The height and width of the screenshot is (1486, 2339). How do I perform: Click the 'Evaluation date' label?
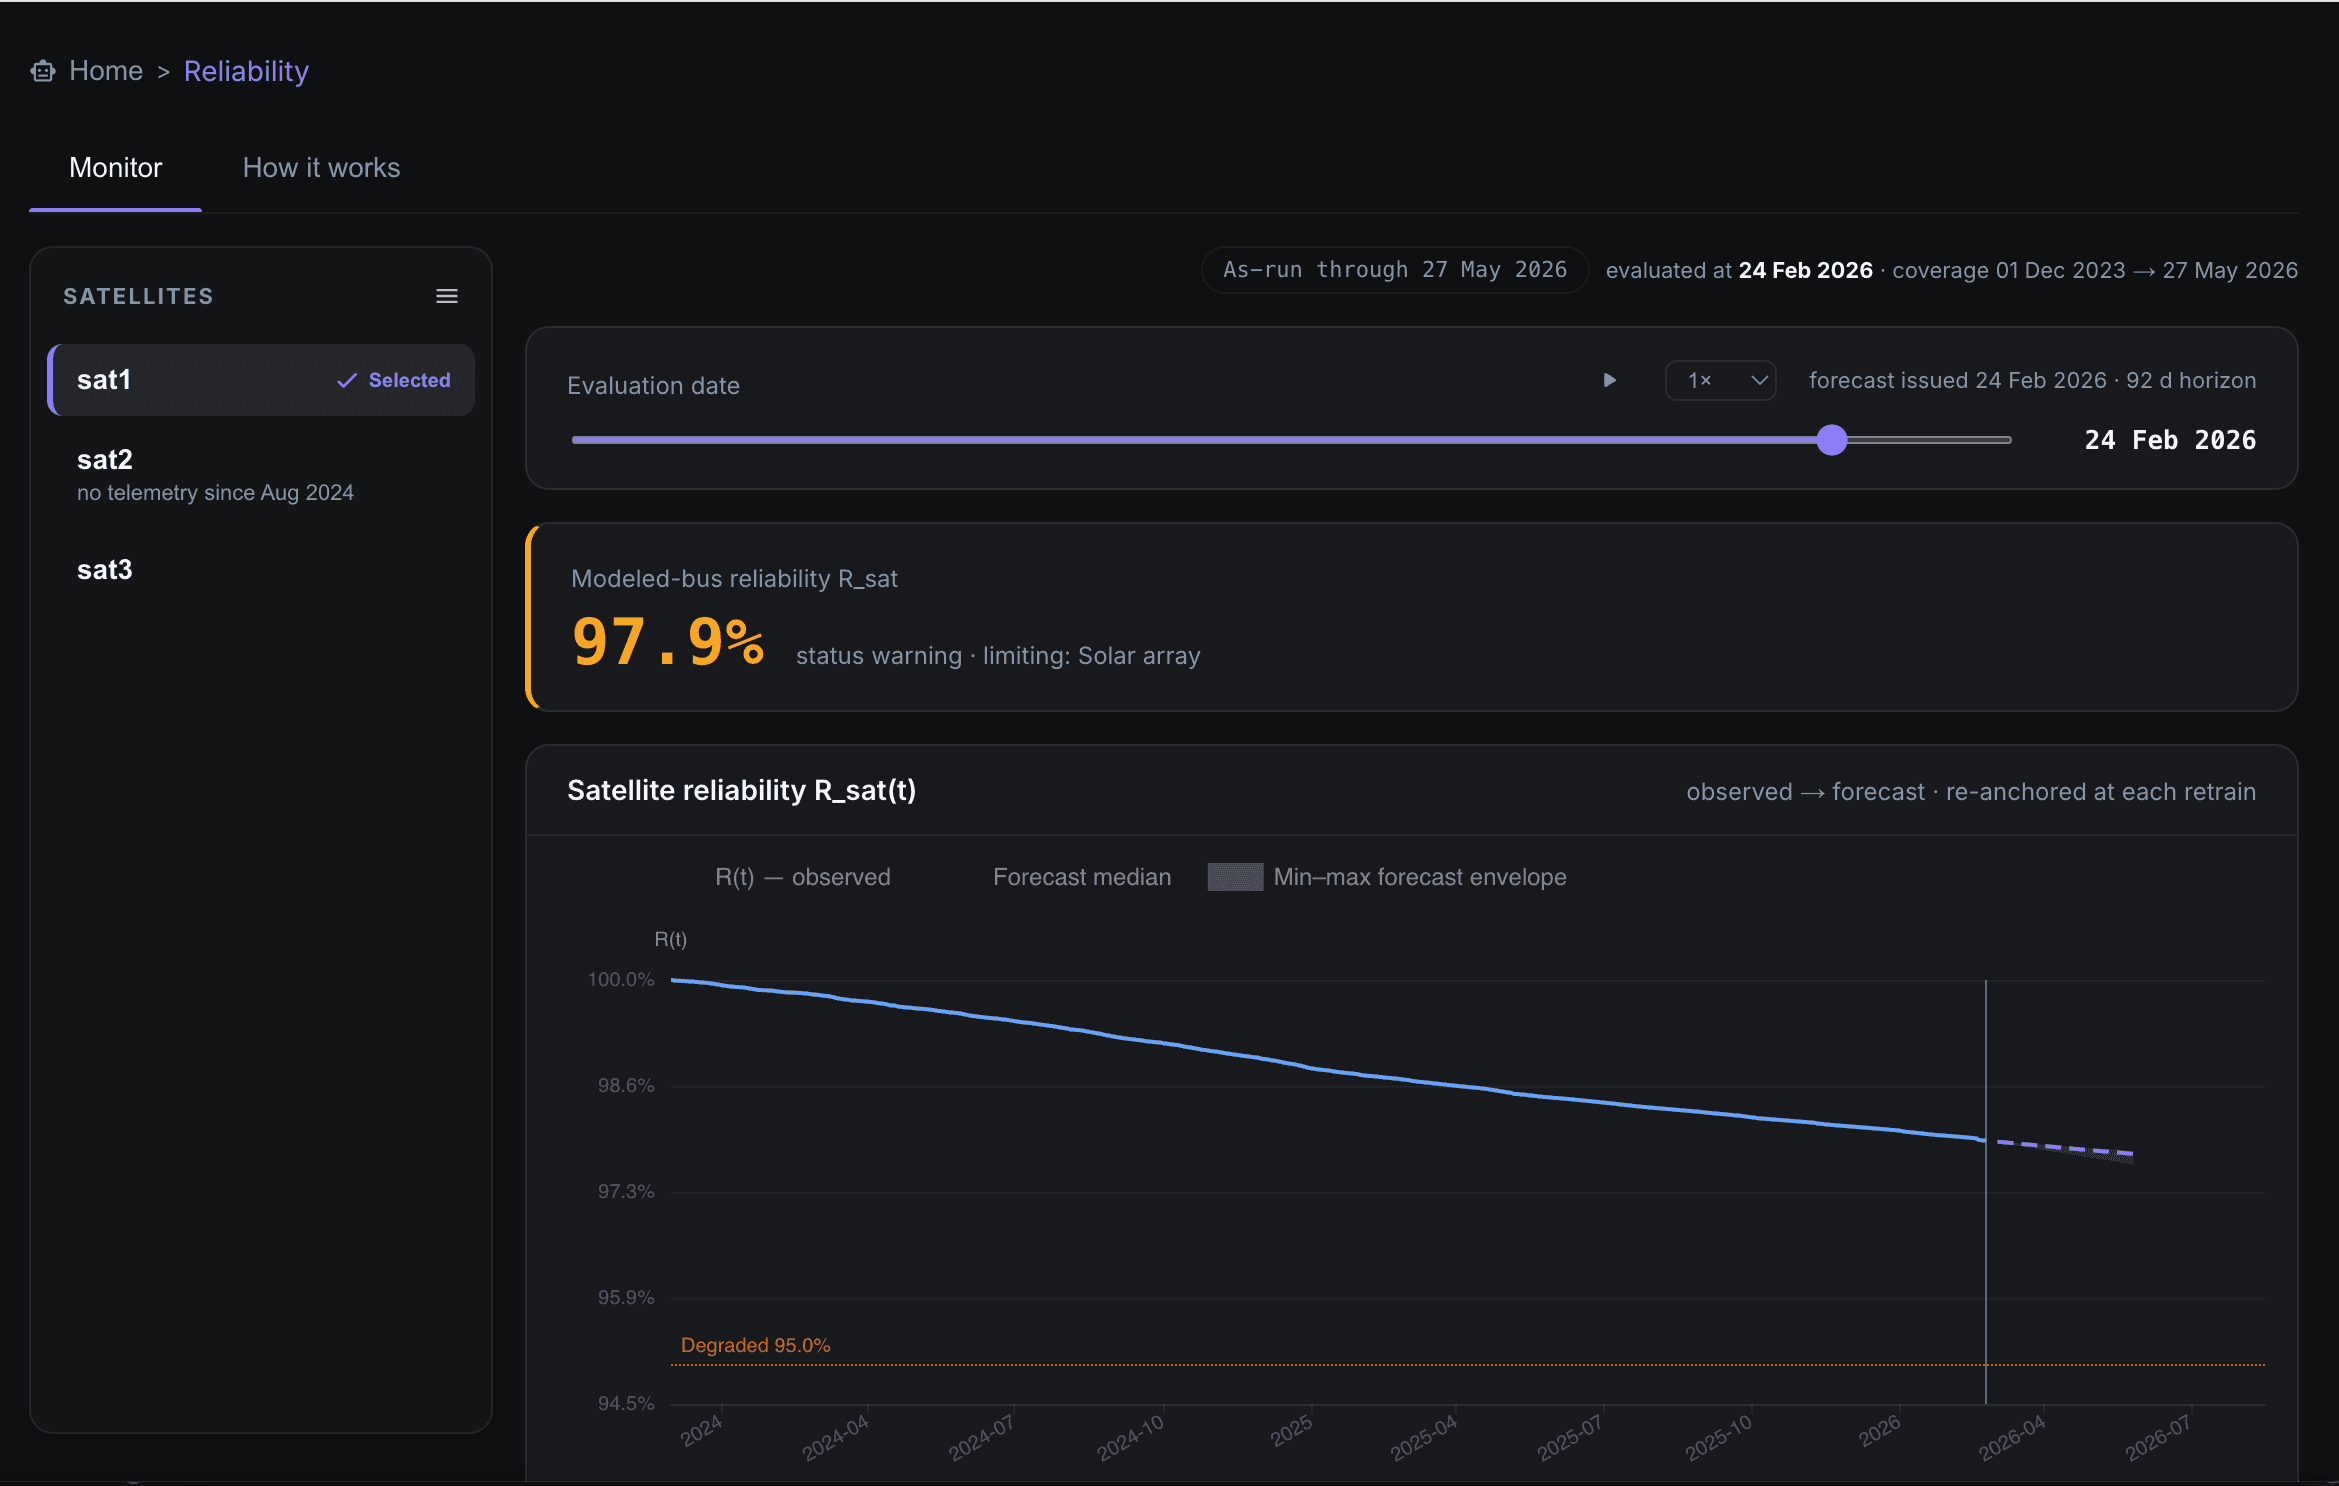653,386
